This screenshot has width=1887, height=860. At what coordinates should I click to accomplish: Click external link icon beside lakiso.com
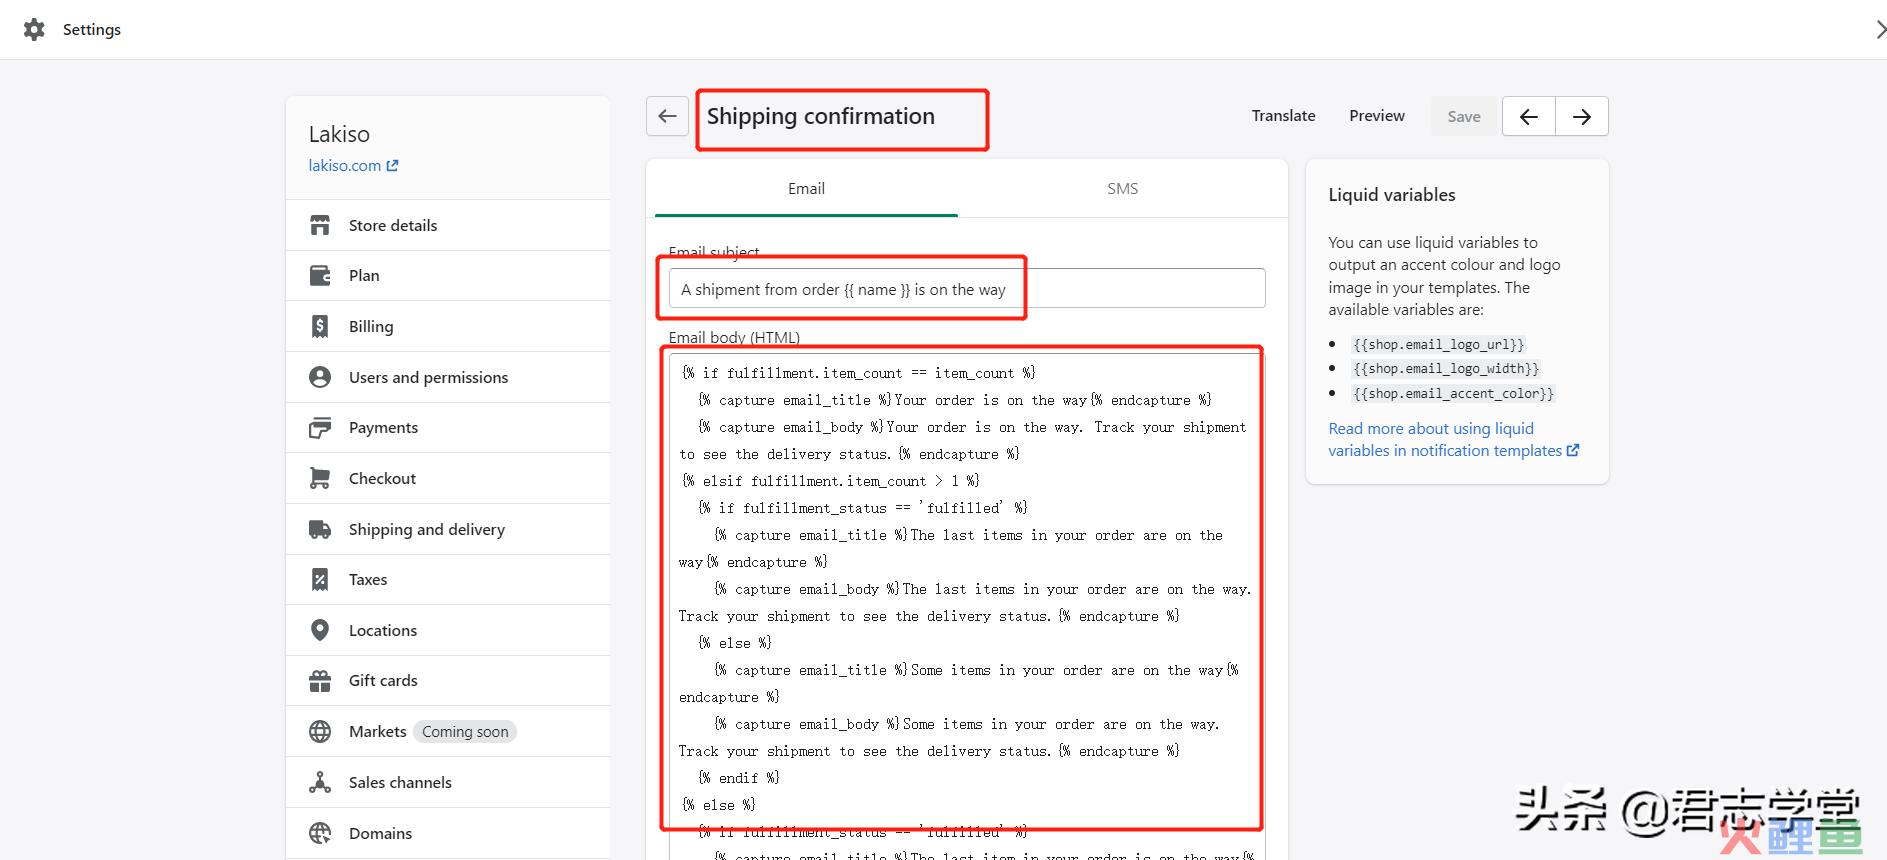(x=392, y=166)
